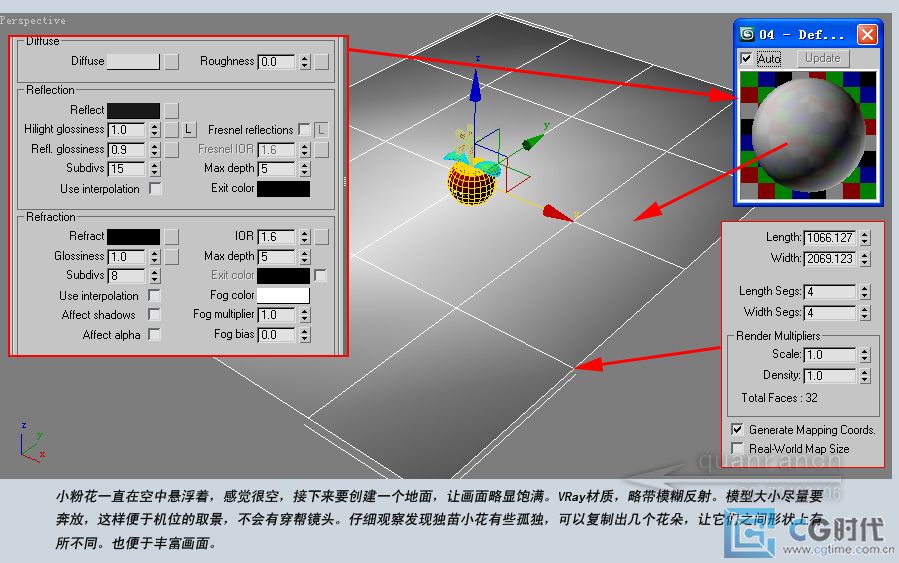Screen dimensions: 899x563
Task: Uncheck Auto in material preview window
Action: point(746,58)
